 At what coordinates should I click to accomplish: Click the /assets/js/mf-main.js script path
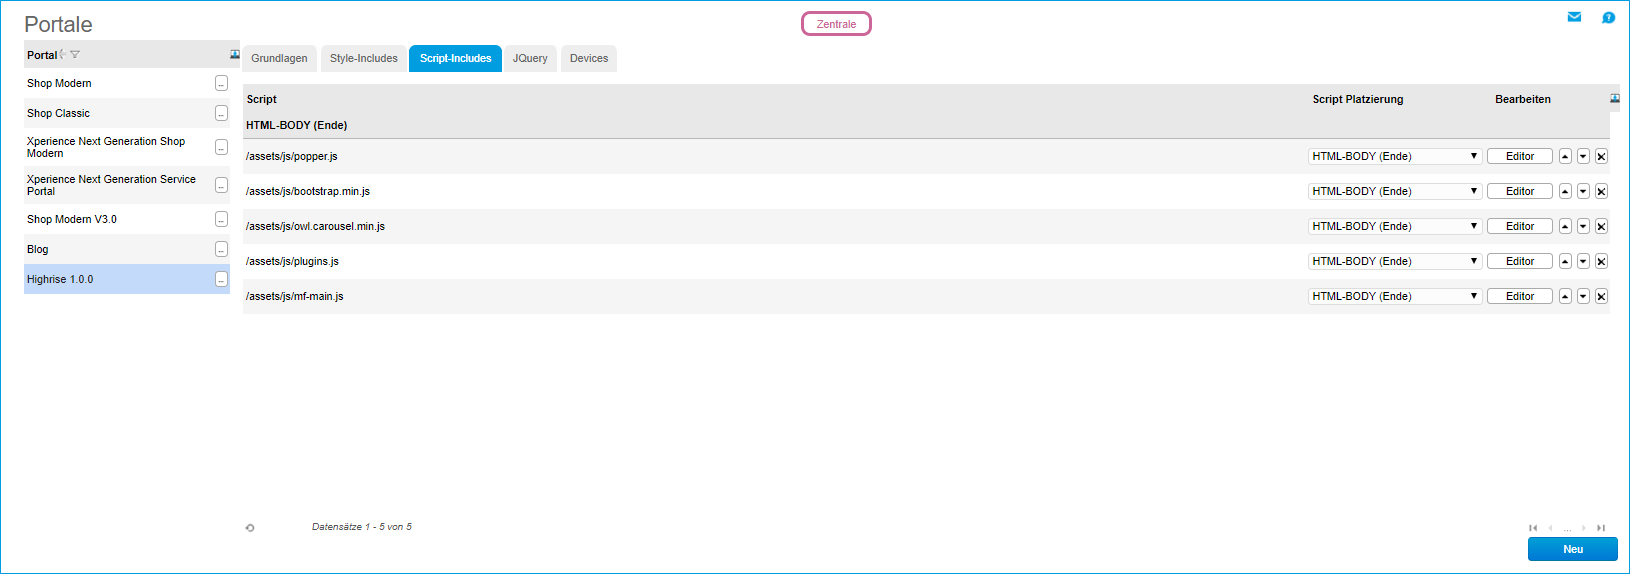295,296
